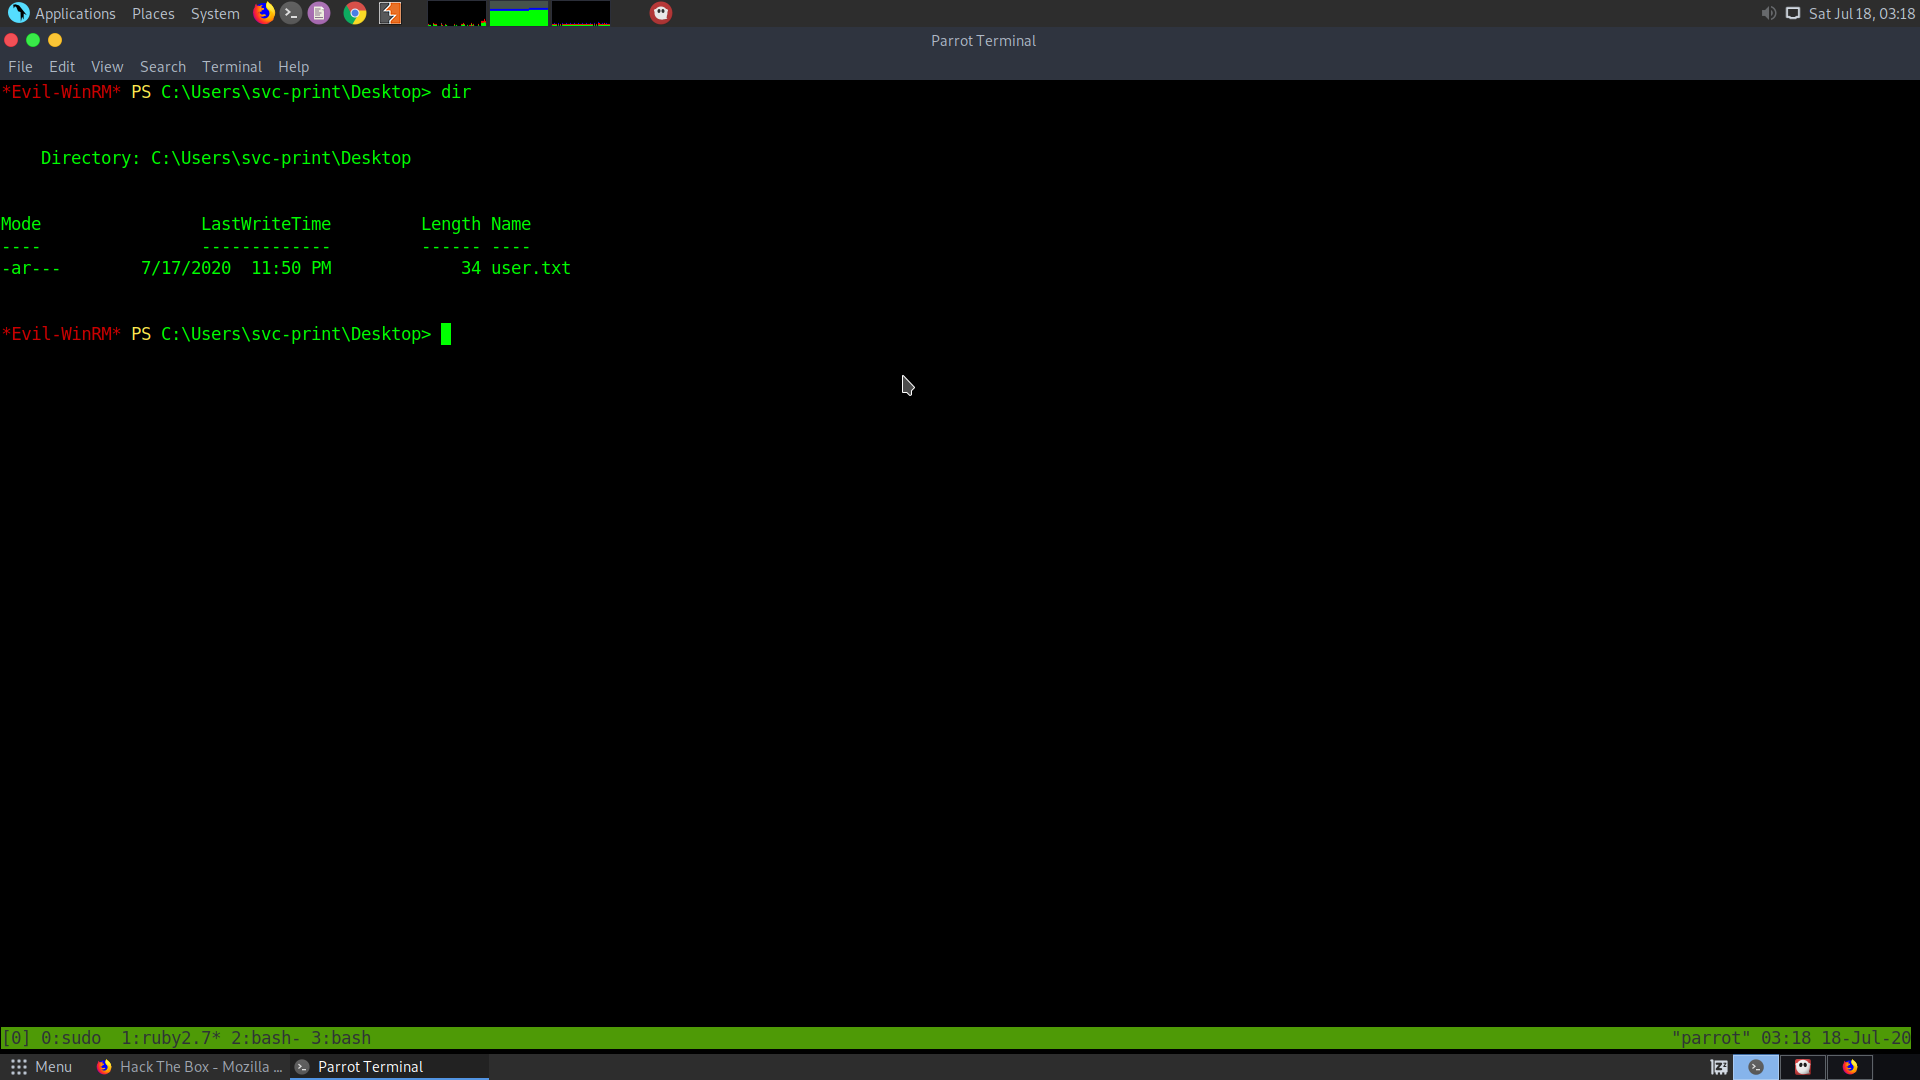Click the green CPU monitor graph
The width and height of the screenshot is (1920, 1080).
pos(518,14)
